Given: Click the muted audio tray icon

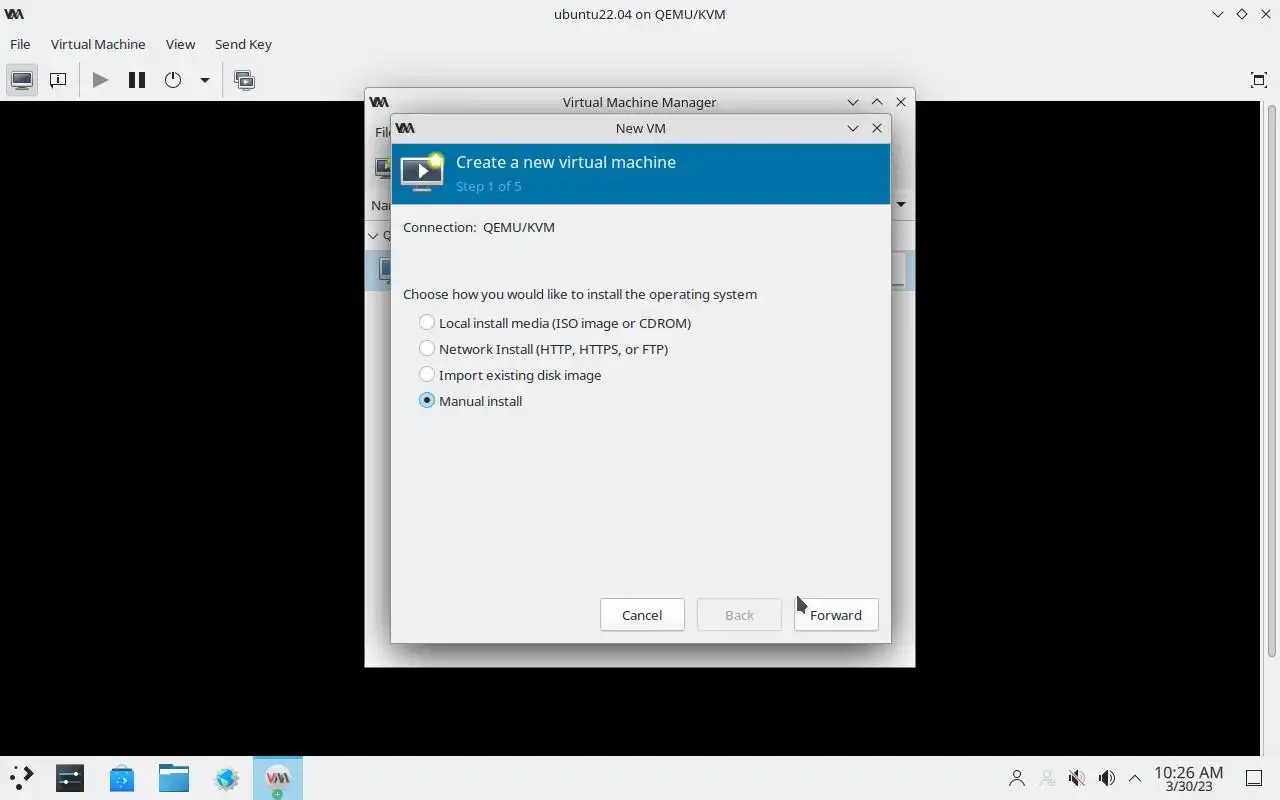Looking at the screenshot, I should (x=1077, y=778).
